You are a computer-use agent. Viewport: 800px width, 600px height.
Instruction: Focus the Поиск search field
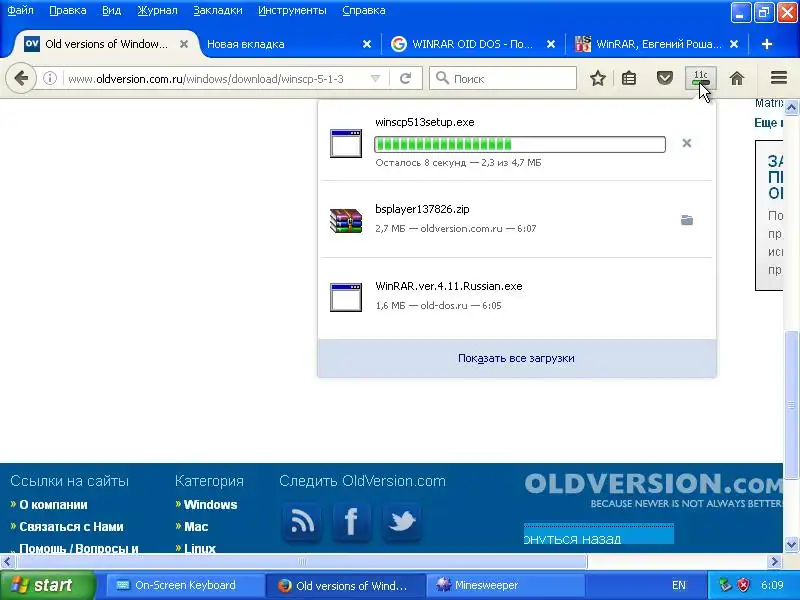coord(503,79)
